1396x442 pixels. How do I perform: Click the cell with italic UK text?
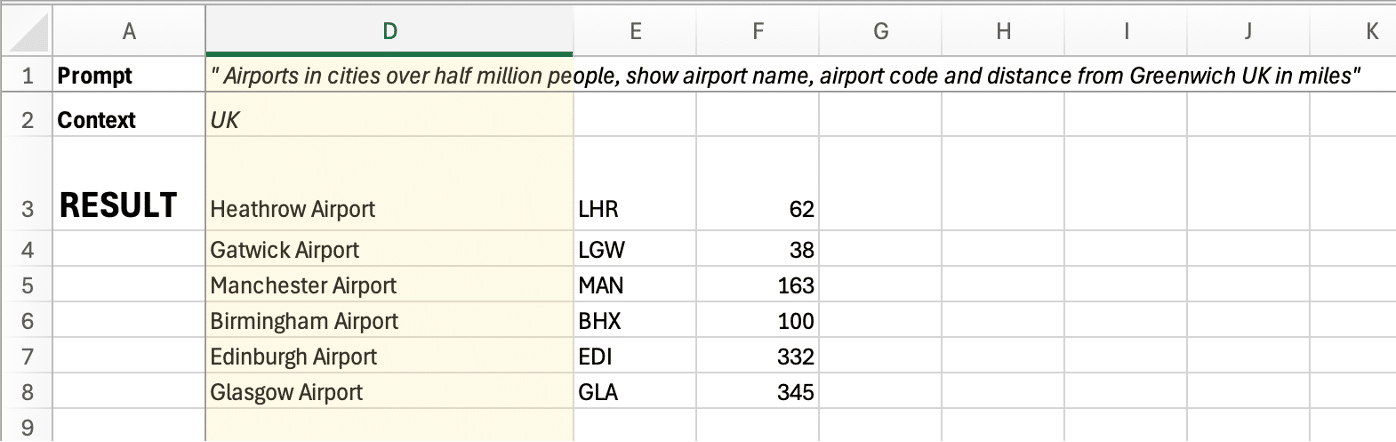click(389, 120)
